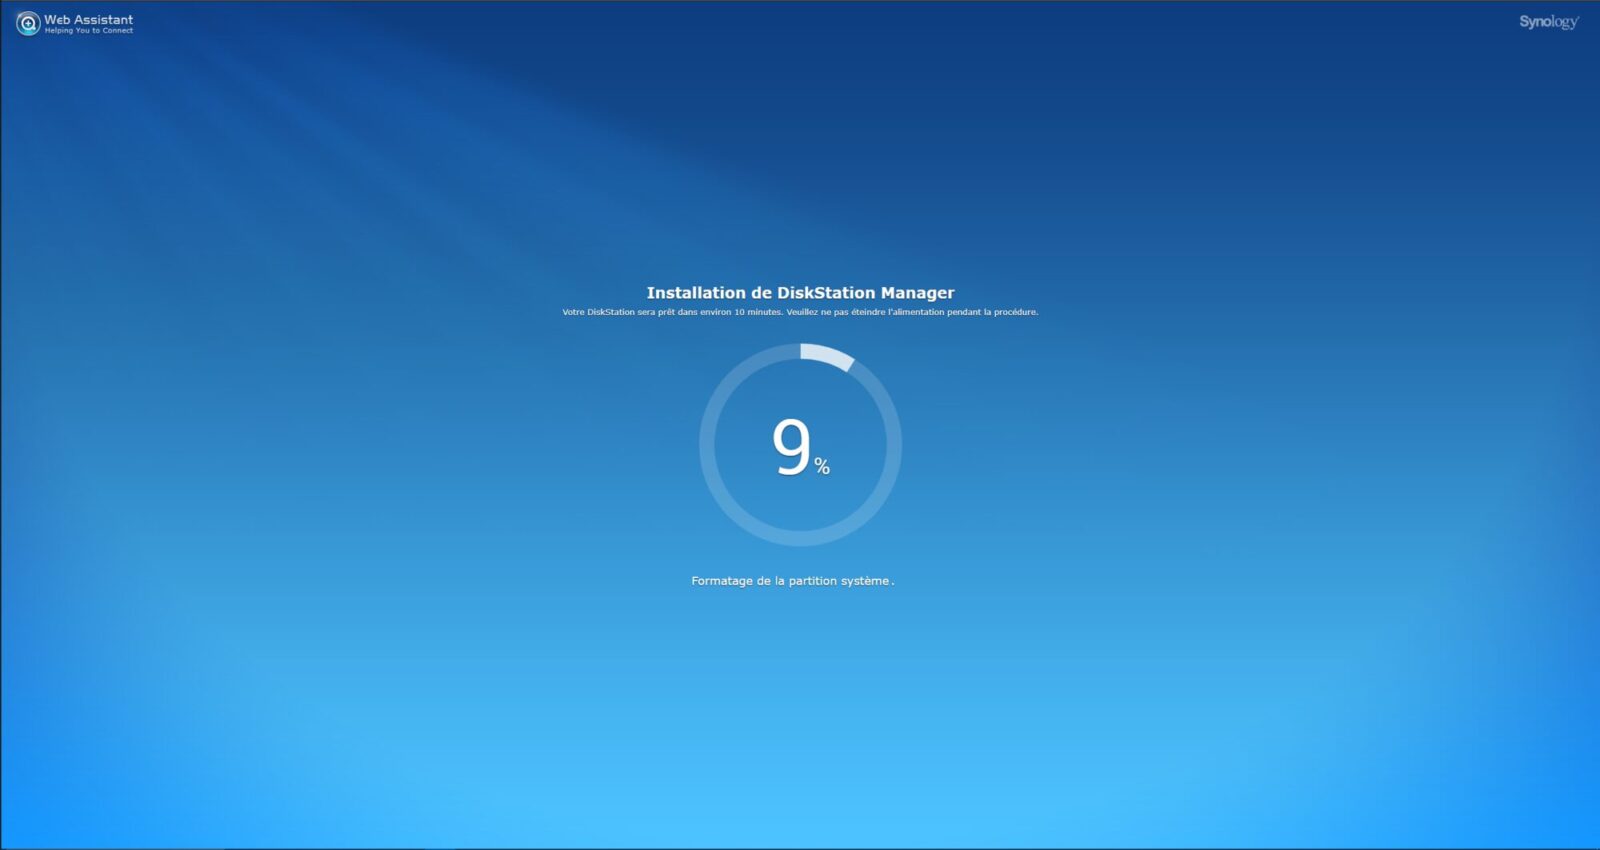Click the "Web Assistant" title text
Image resolution: width=1600 pixels, height=850 pixels.
point(88,19)
